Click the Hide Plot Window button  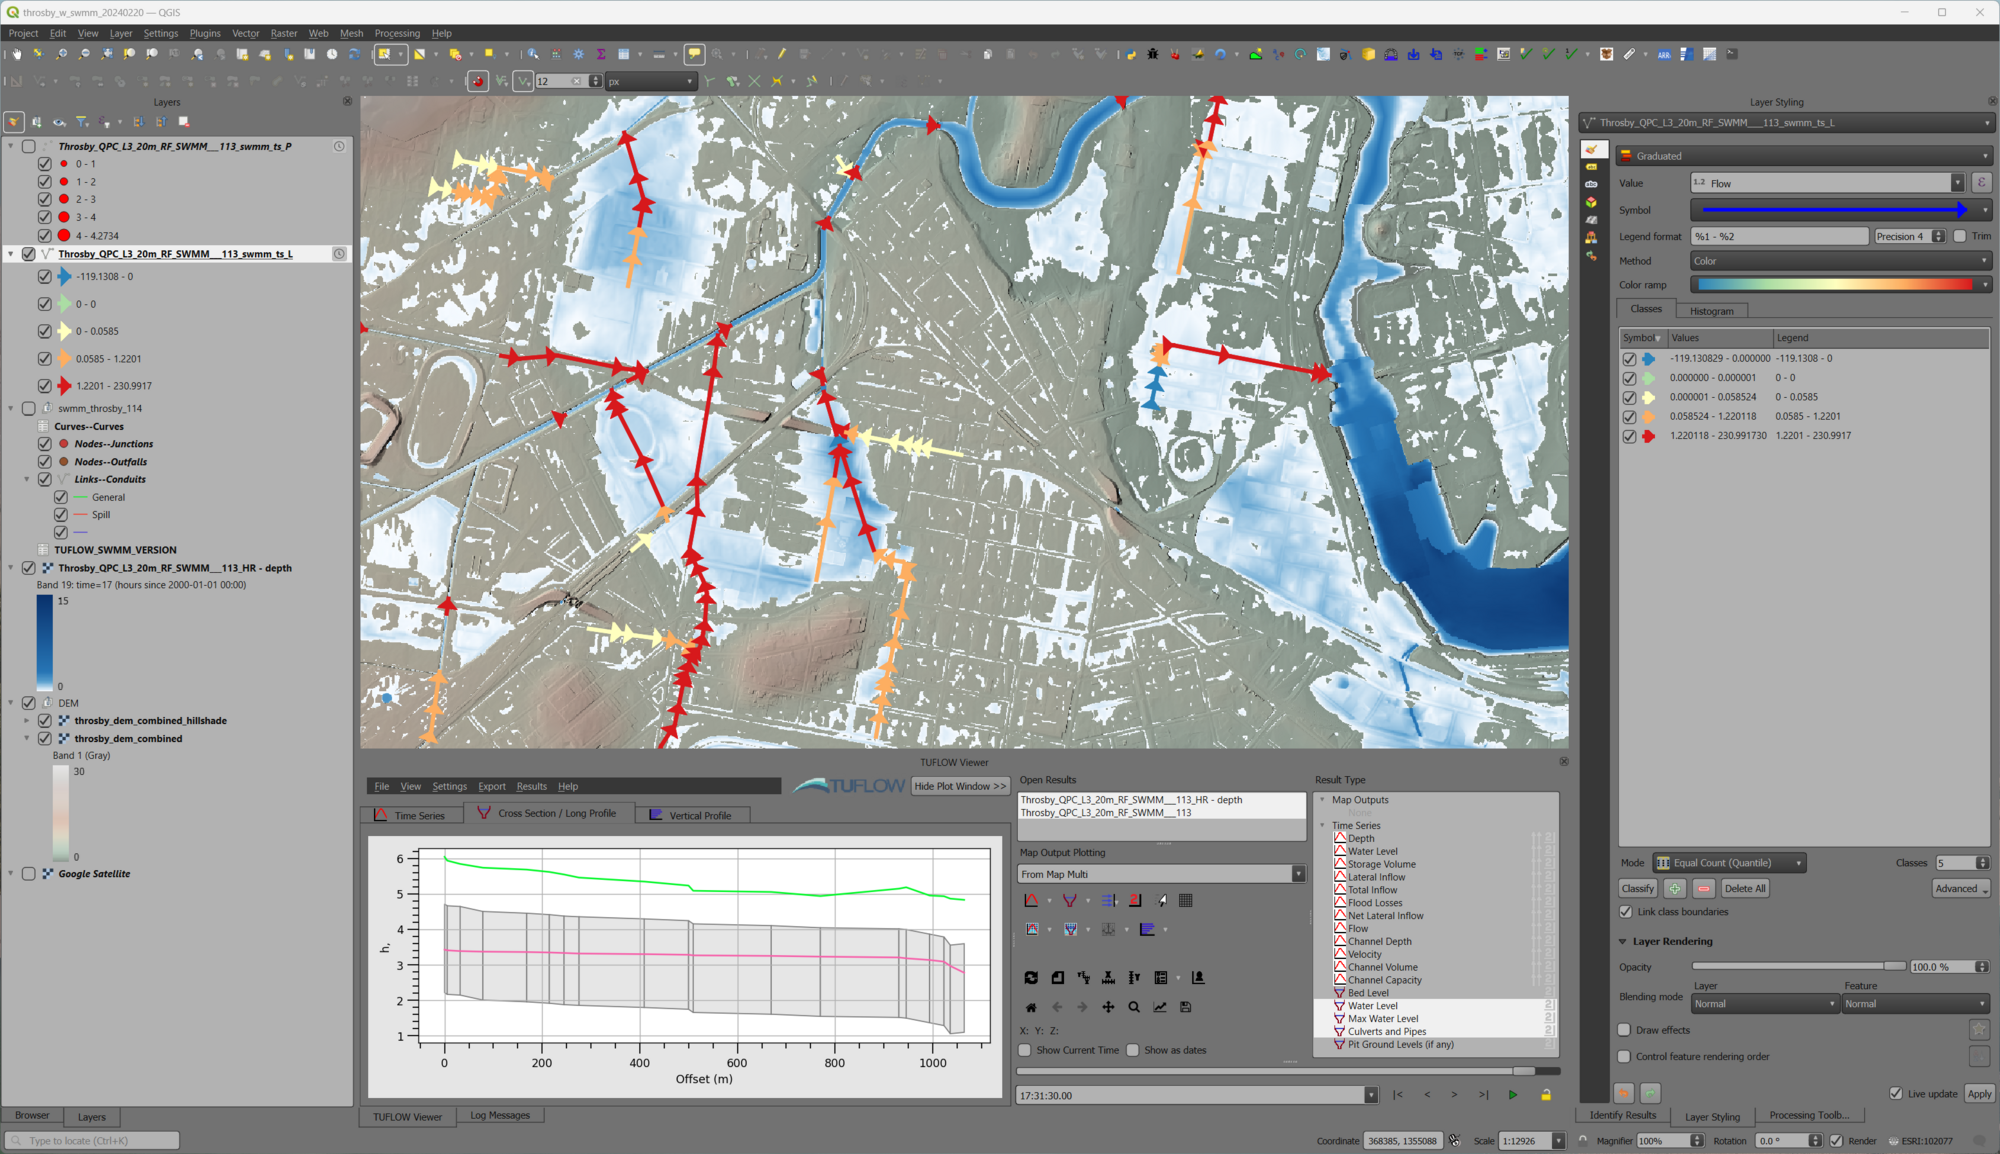(959, 786)
